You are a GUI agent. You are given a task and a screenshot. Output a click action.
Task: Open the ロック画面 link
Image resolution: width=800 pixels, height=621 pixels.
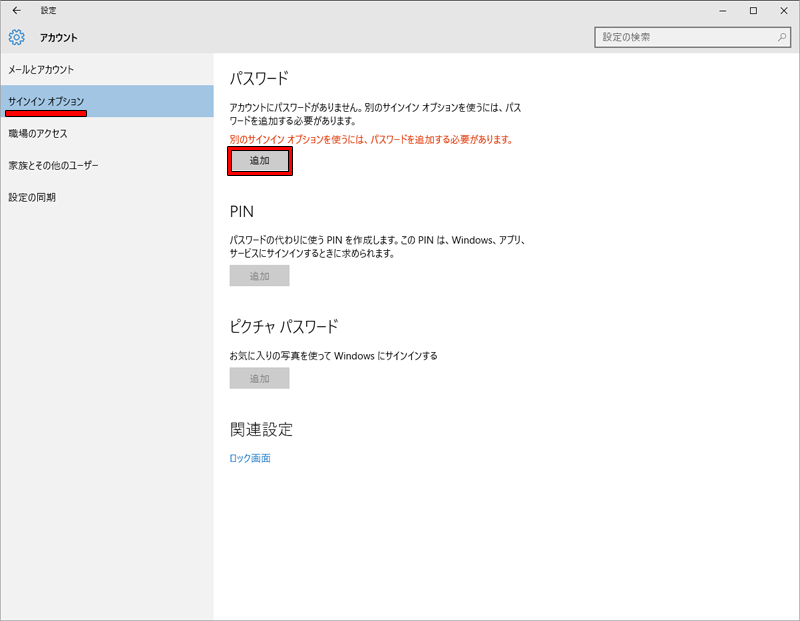tap(250, 458)
